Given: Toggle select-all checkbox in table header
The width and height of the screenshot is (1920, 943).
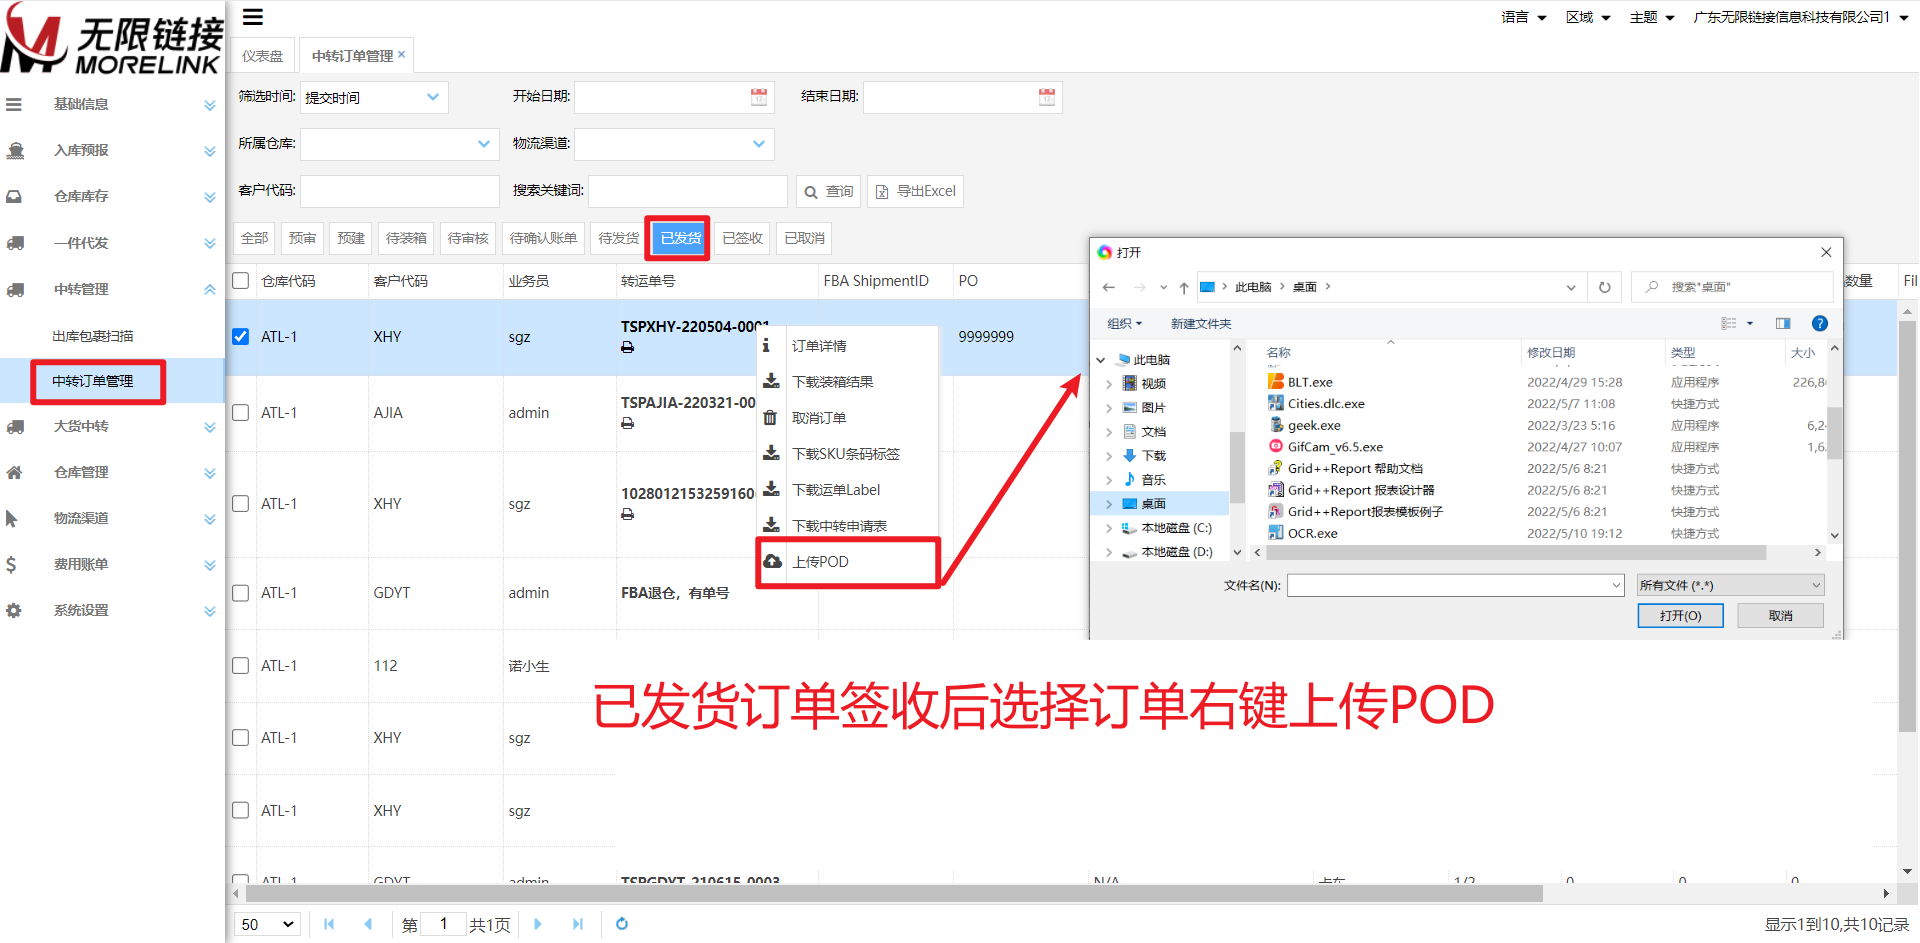Looking at the screenshot, I should (241, 281).
